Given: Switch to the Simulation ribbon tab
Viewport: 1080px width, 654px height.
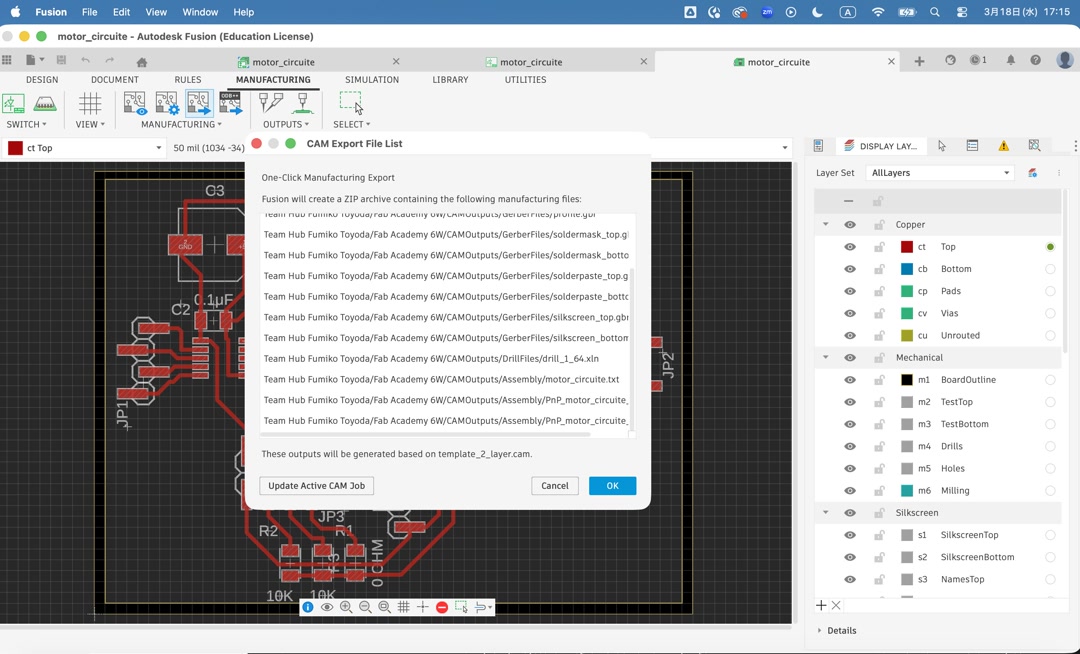Looking at the screenshot, I should pos(371,80).
